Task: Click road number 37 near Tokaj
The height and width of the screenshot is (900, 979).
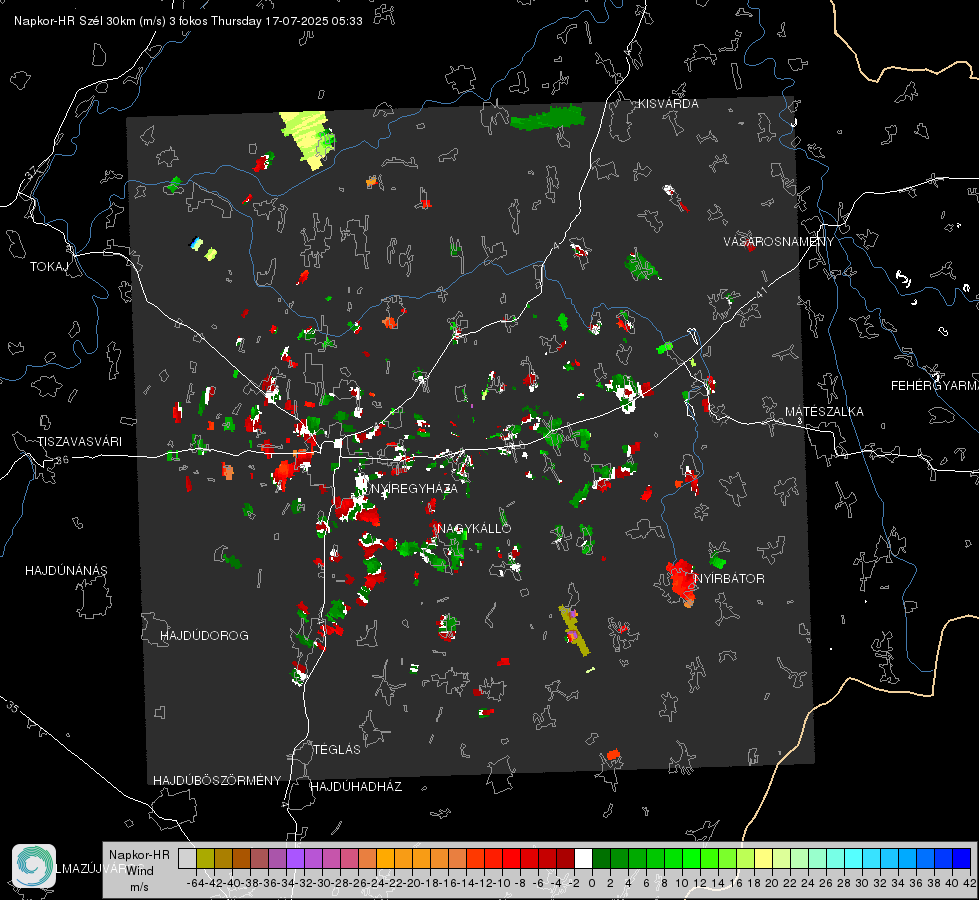Action: point(32,173)
